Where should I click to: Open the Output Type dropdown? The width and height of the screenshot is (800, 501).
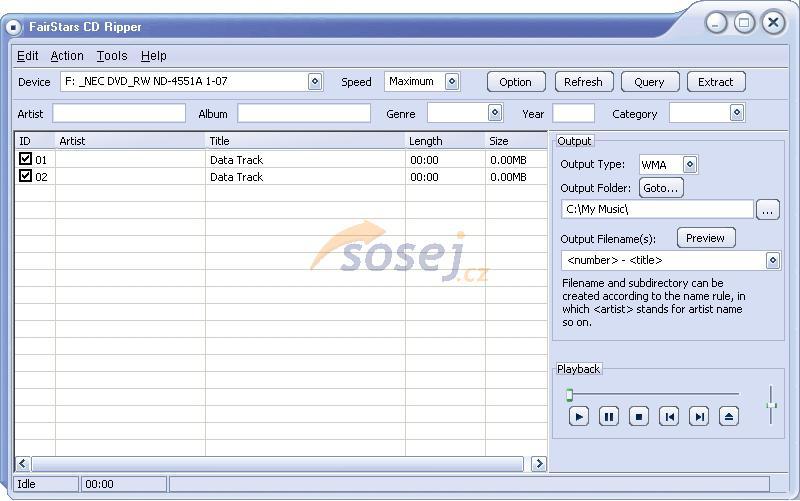690,165
